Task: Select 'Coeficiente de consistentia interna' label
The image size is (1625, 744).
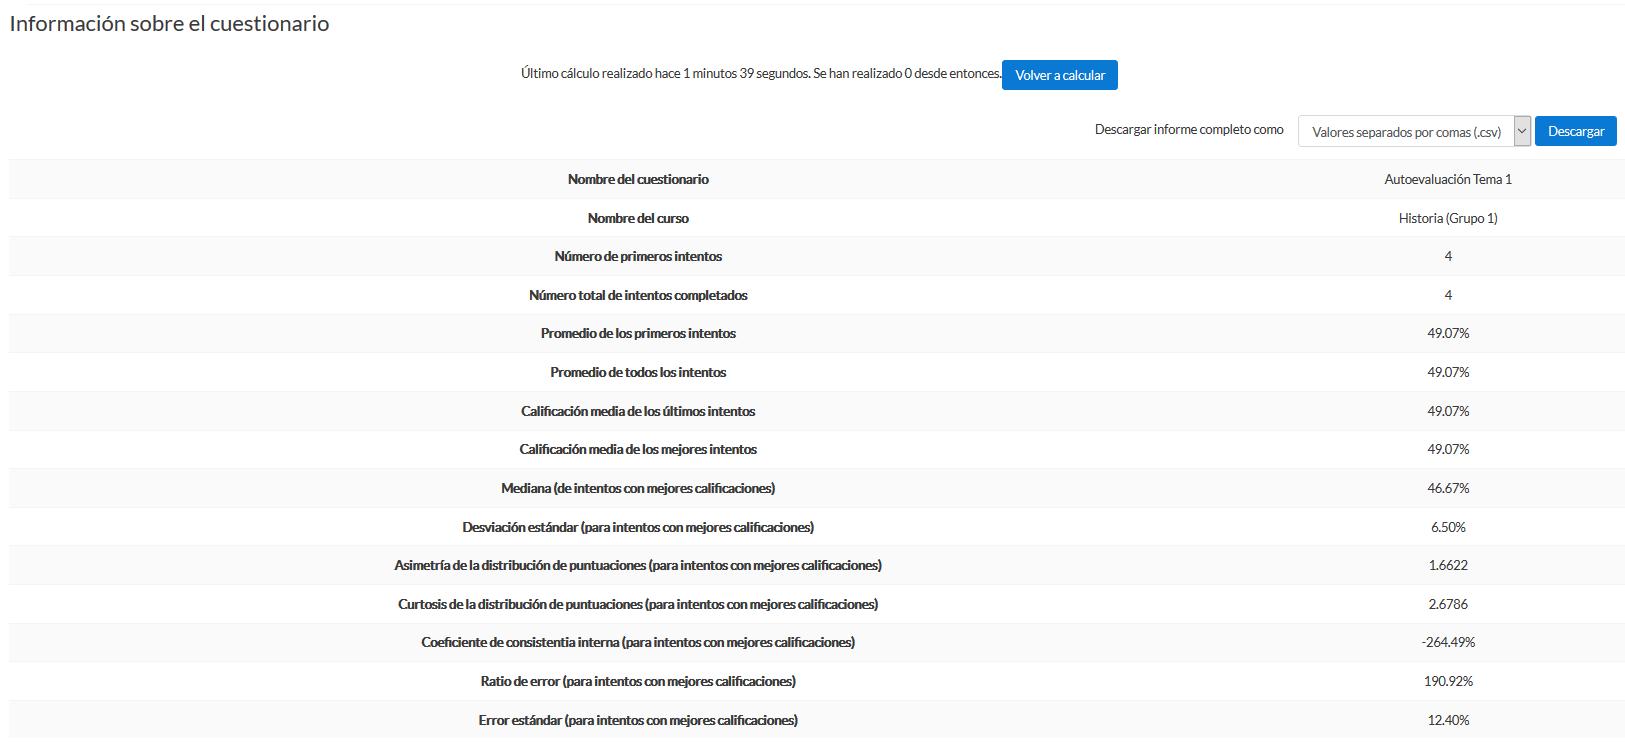Action: coord(638,642)
